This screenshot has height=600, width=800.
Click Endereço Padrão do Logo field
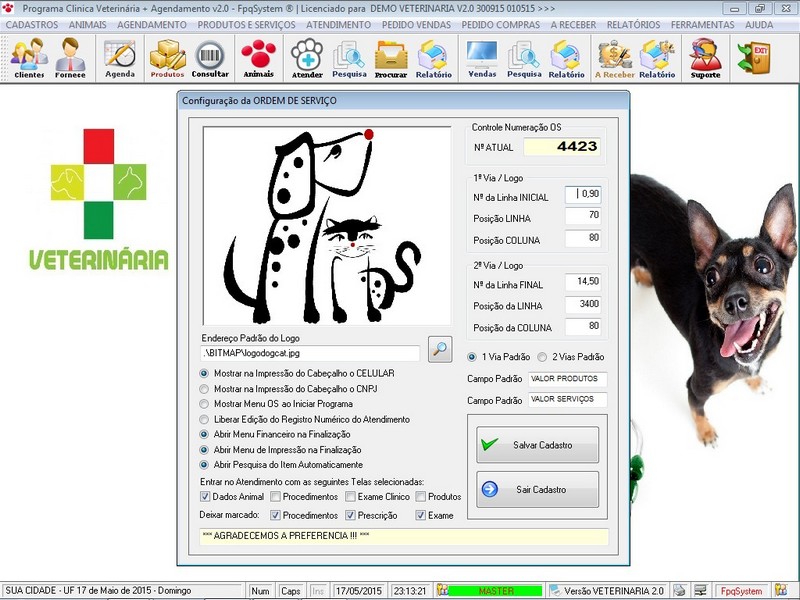310,353
